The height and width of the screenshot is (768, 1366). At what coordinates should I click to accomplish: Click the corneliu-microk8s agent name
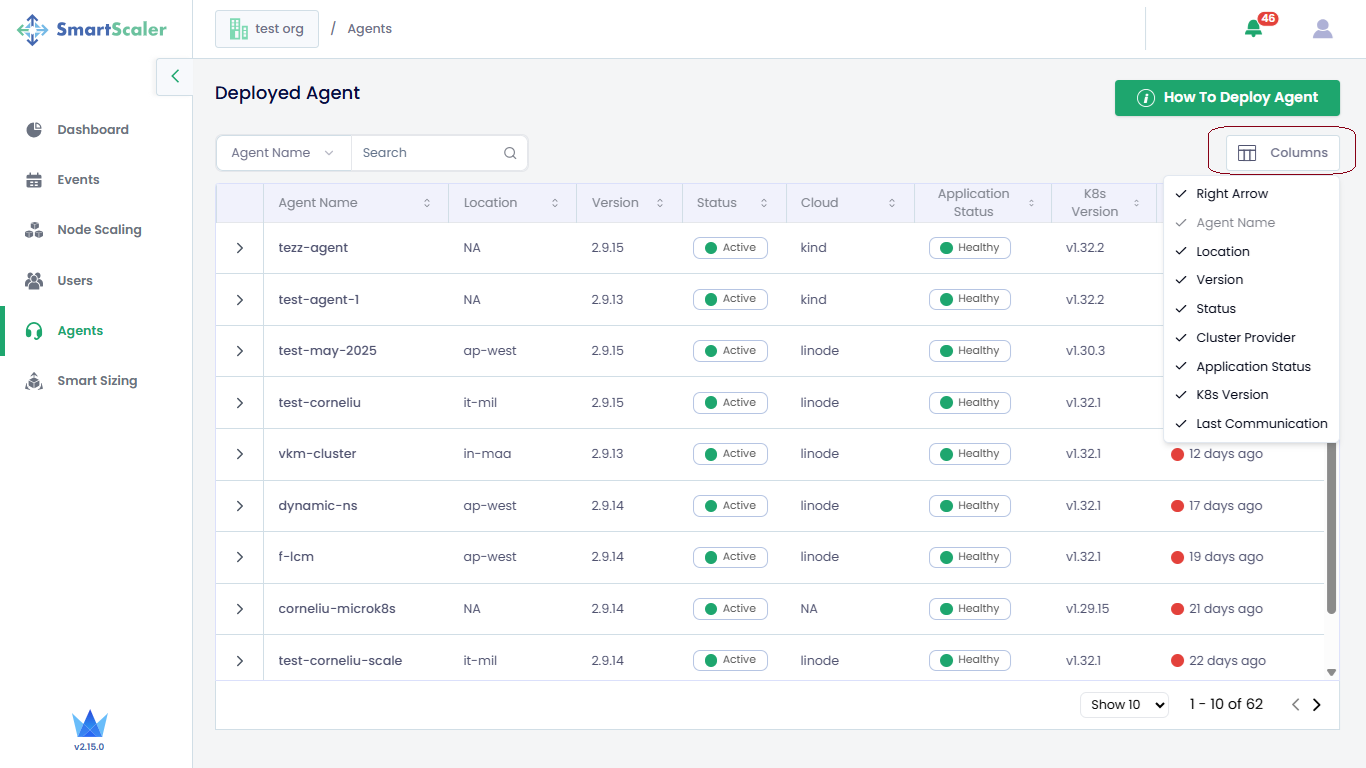tap(337, 609)
